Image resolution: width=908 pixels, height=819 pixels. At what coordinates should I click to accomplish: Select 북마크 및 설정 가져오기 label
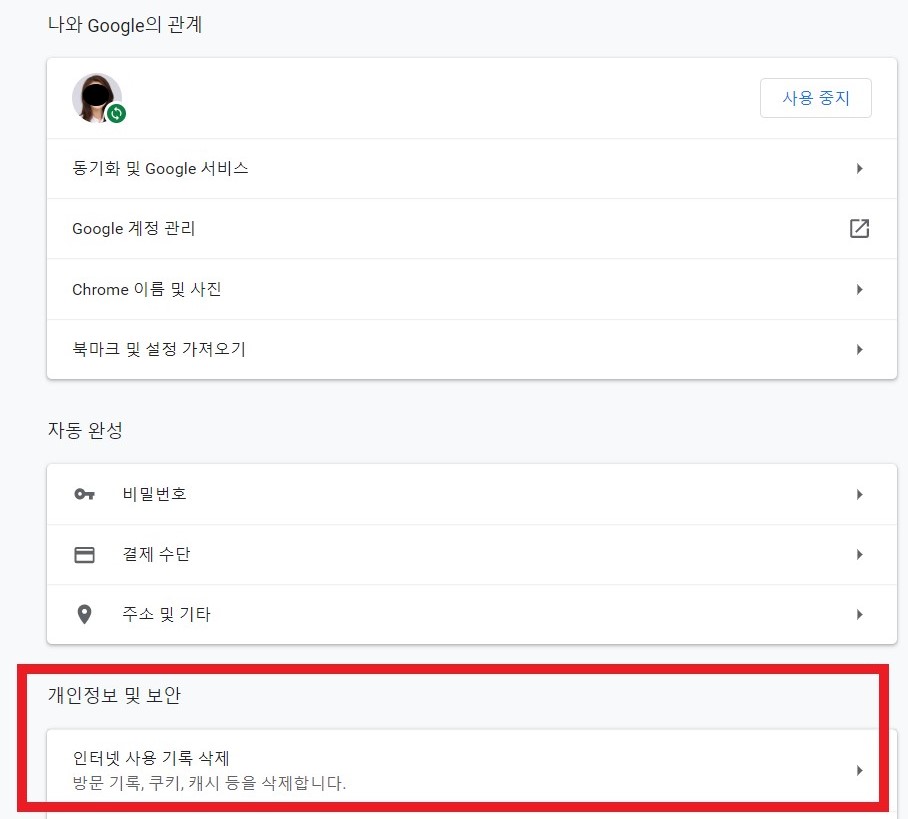(159, 349)
